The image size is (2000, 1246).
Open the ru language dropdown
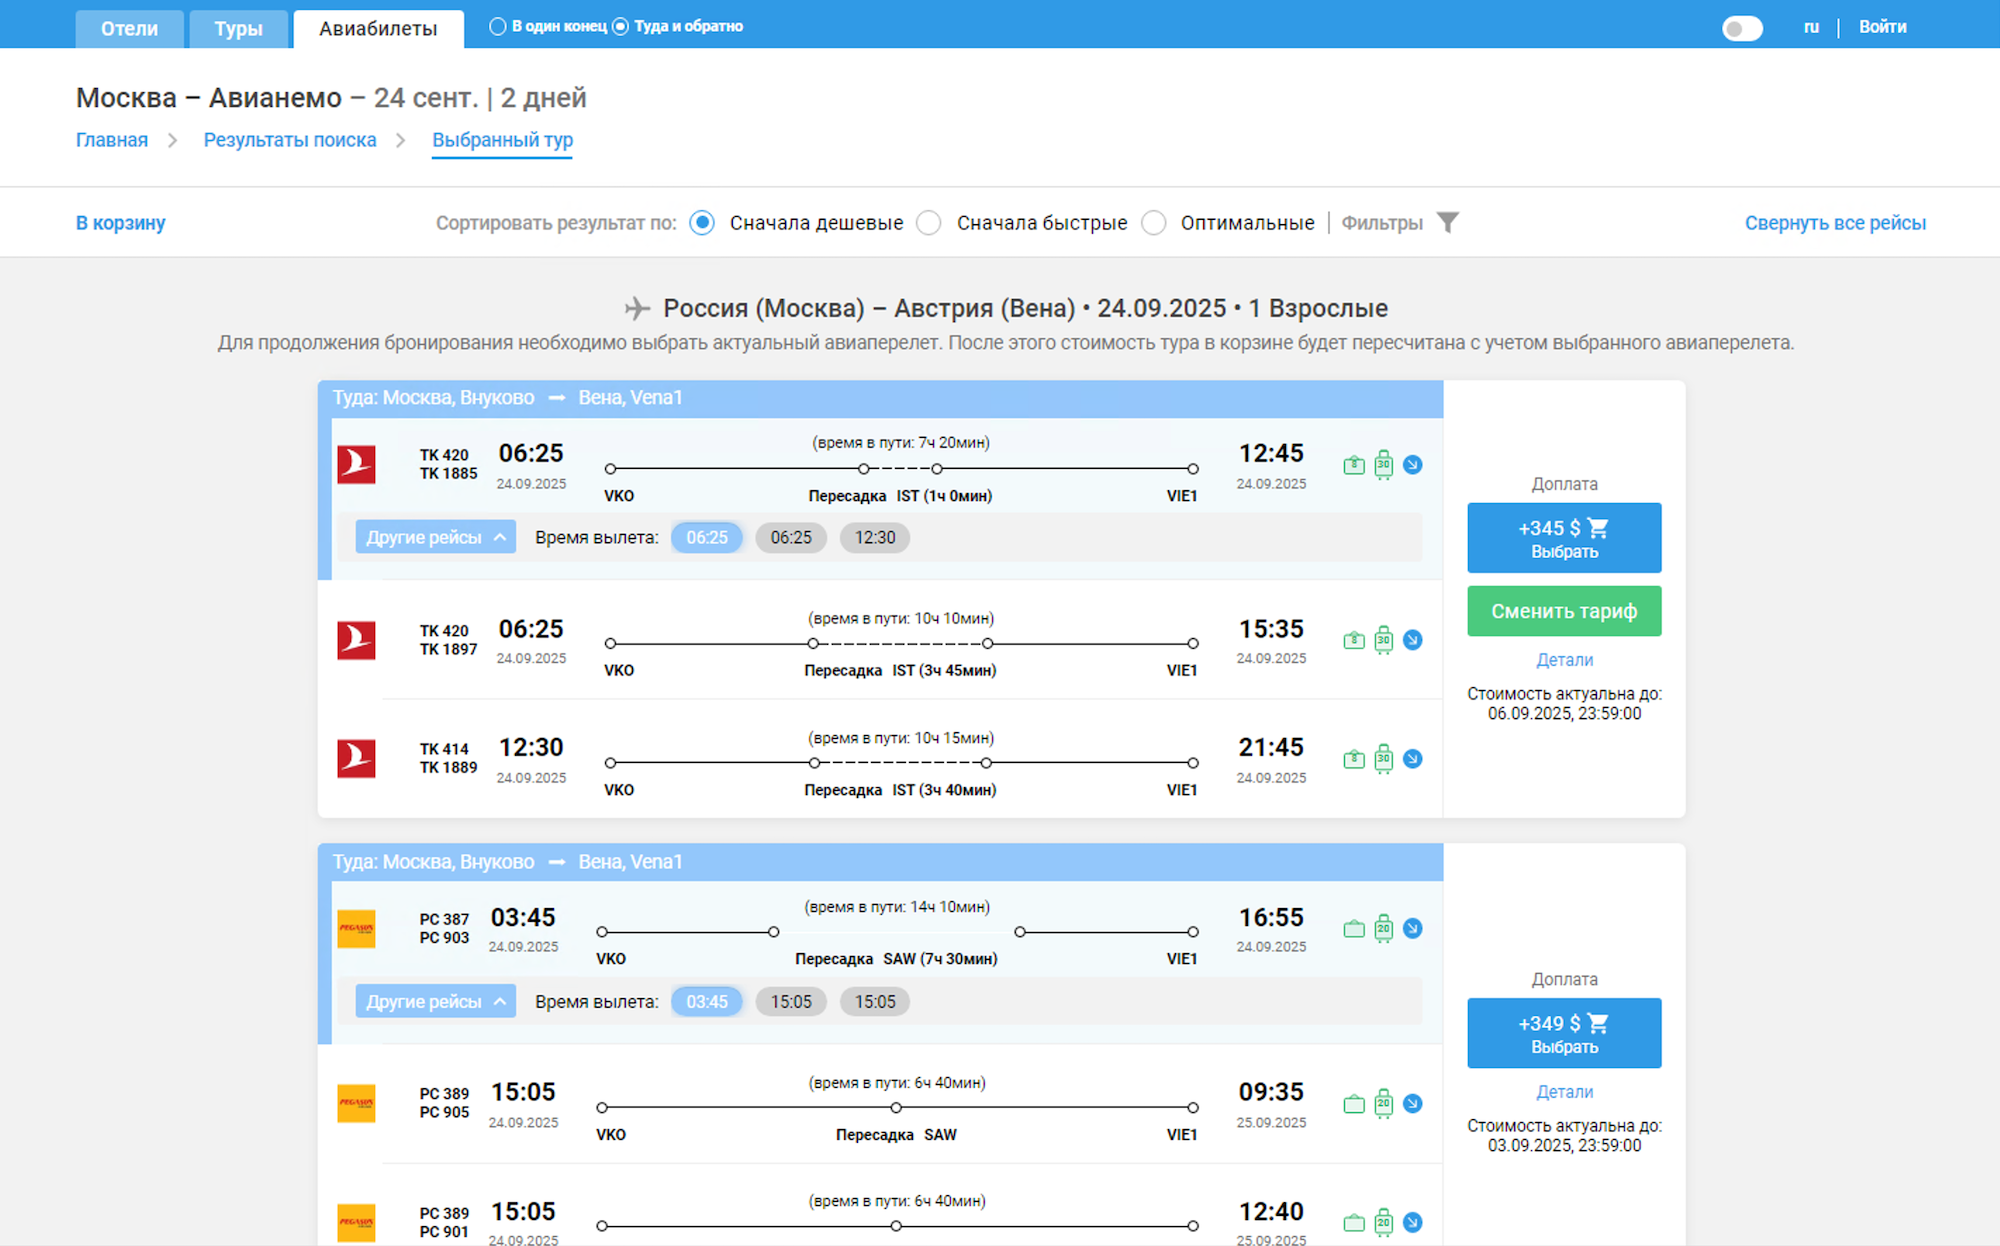(x=1811, y=27)
